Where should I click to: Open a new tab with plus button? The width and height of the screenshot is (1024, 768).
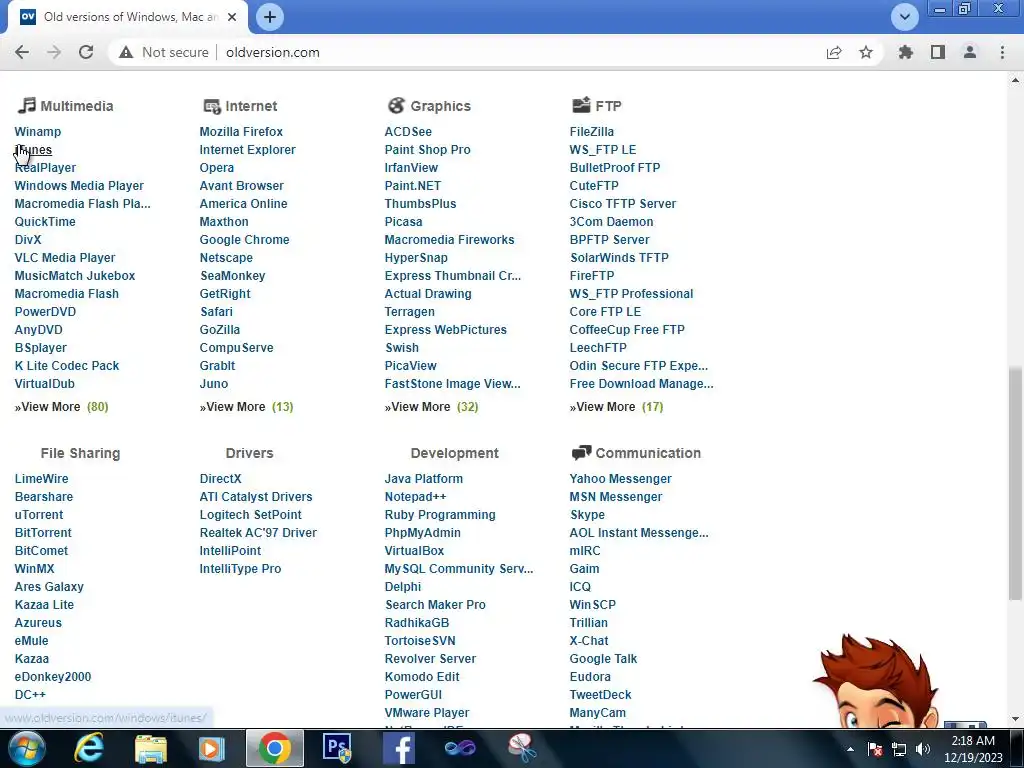click(270, 17)
